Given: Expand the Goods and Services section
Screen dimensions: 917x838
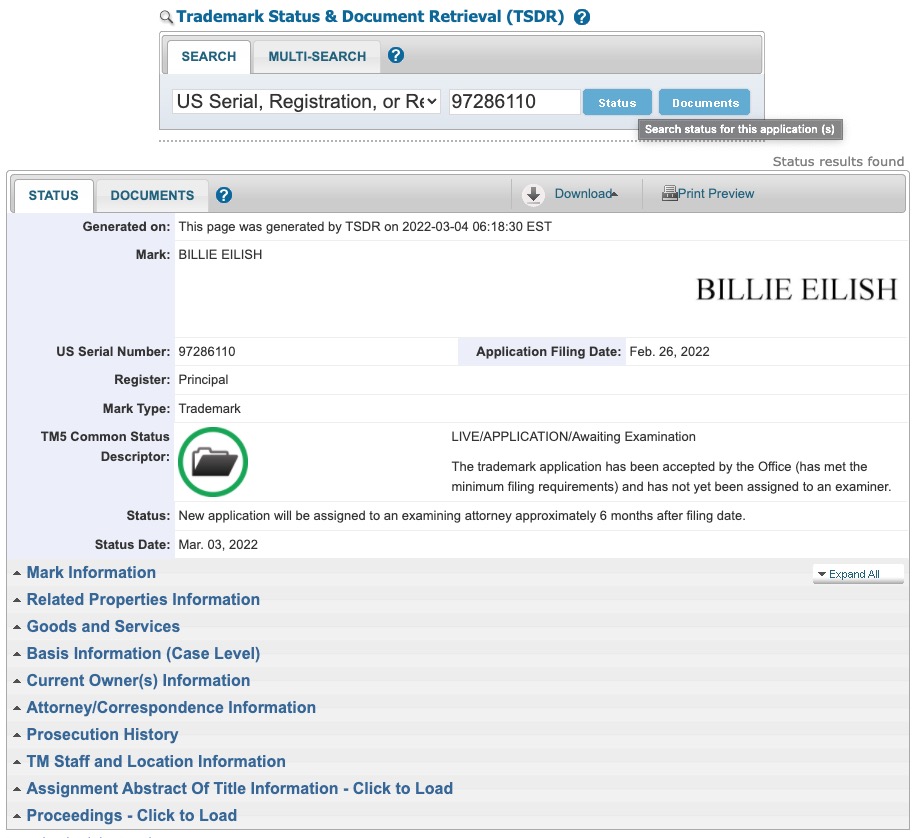Looking at the screenshot, I should (x=103, y=626).
